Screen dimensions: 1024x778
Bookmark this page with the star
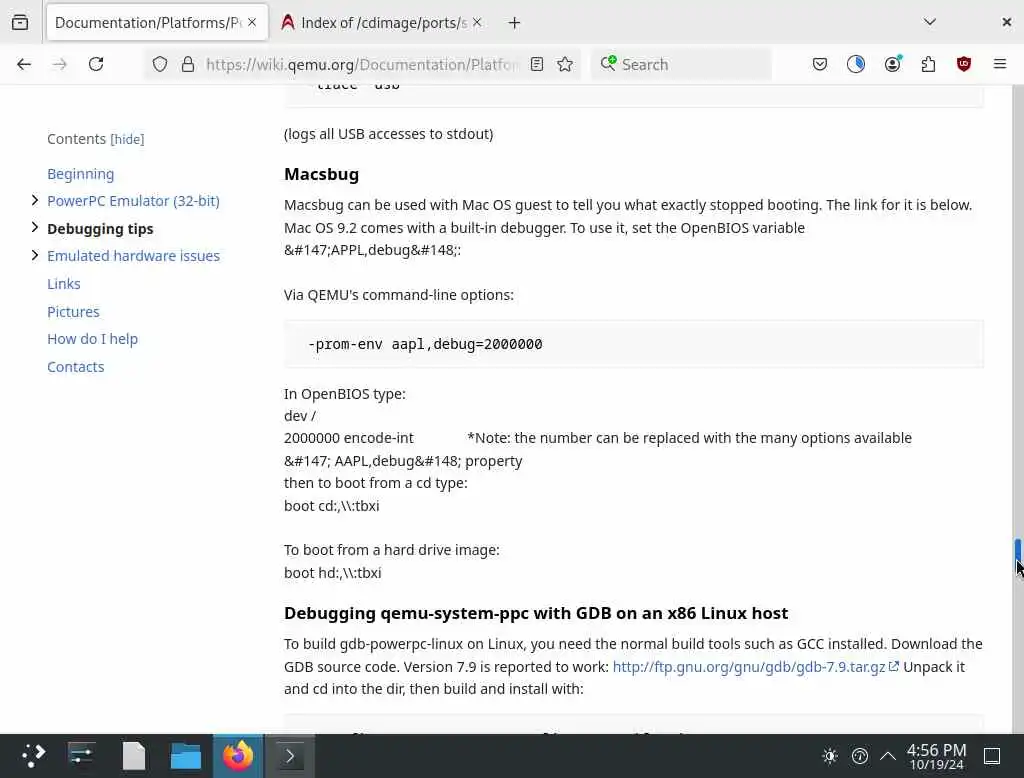tap(566, 64)
